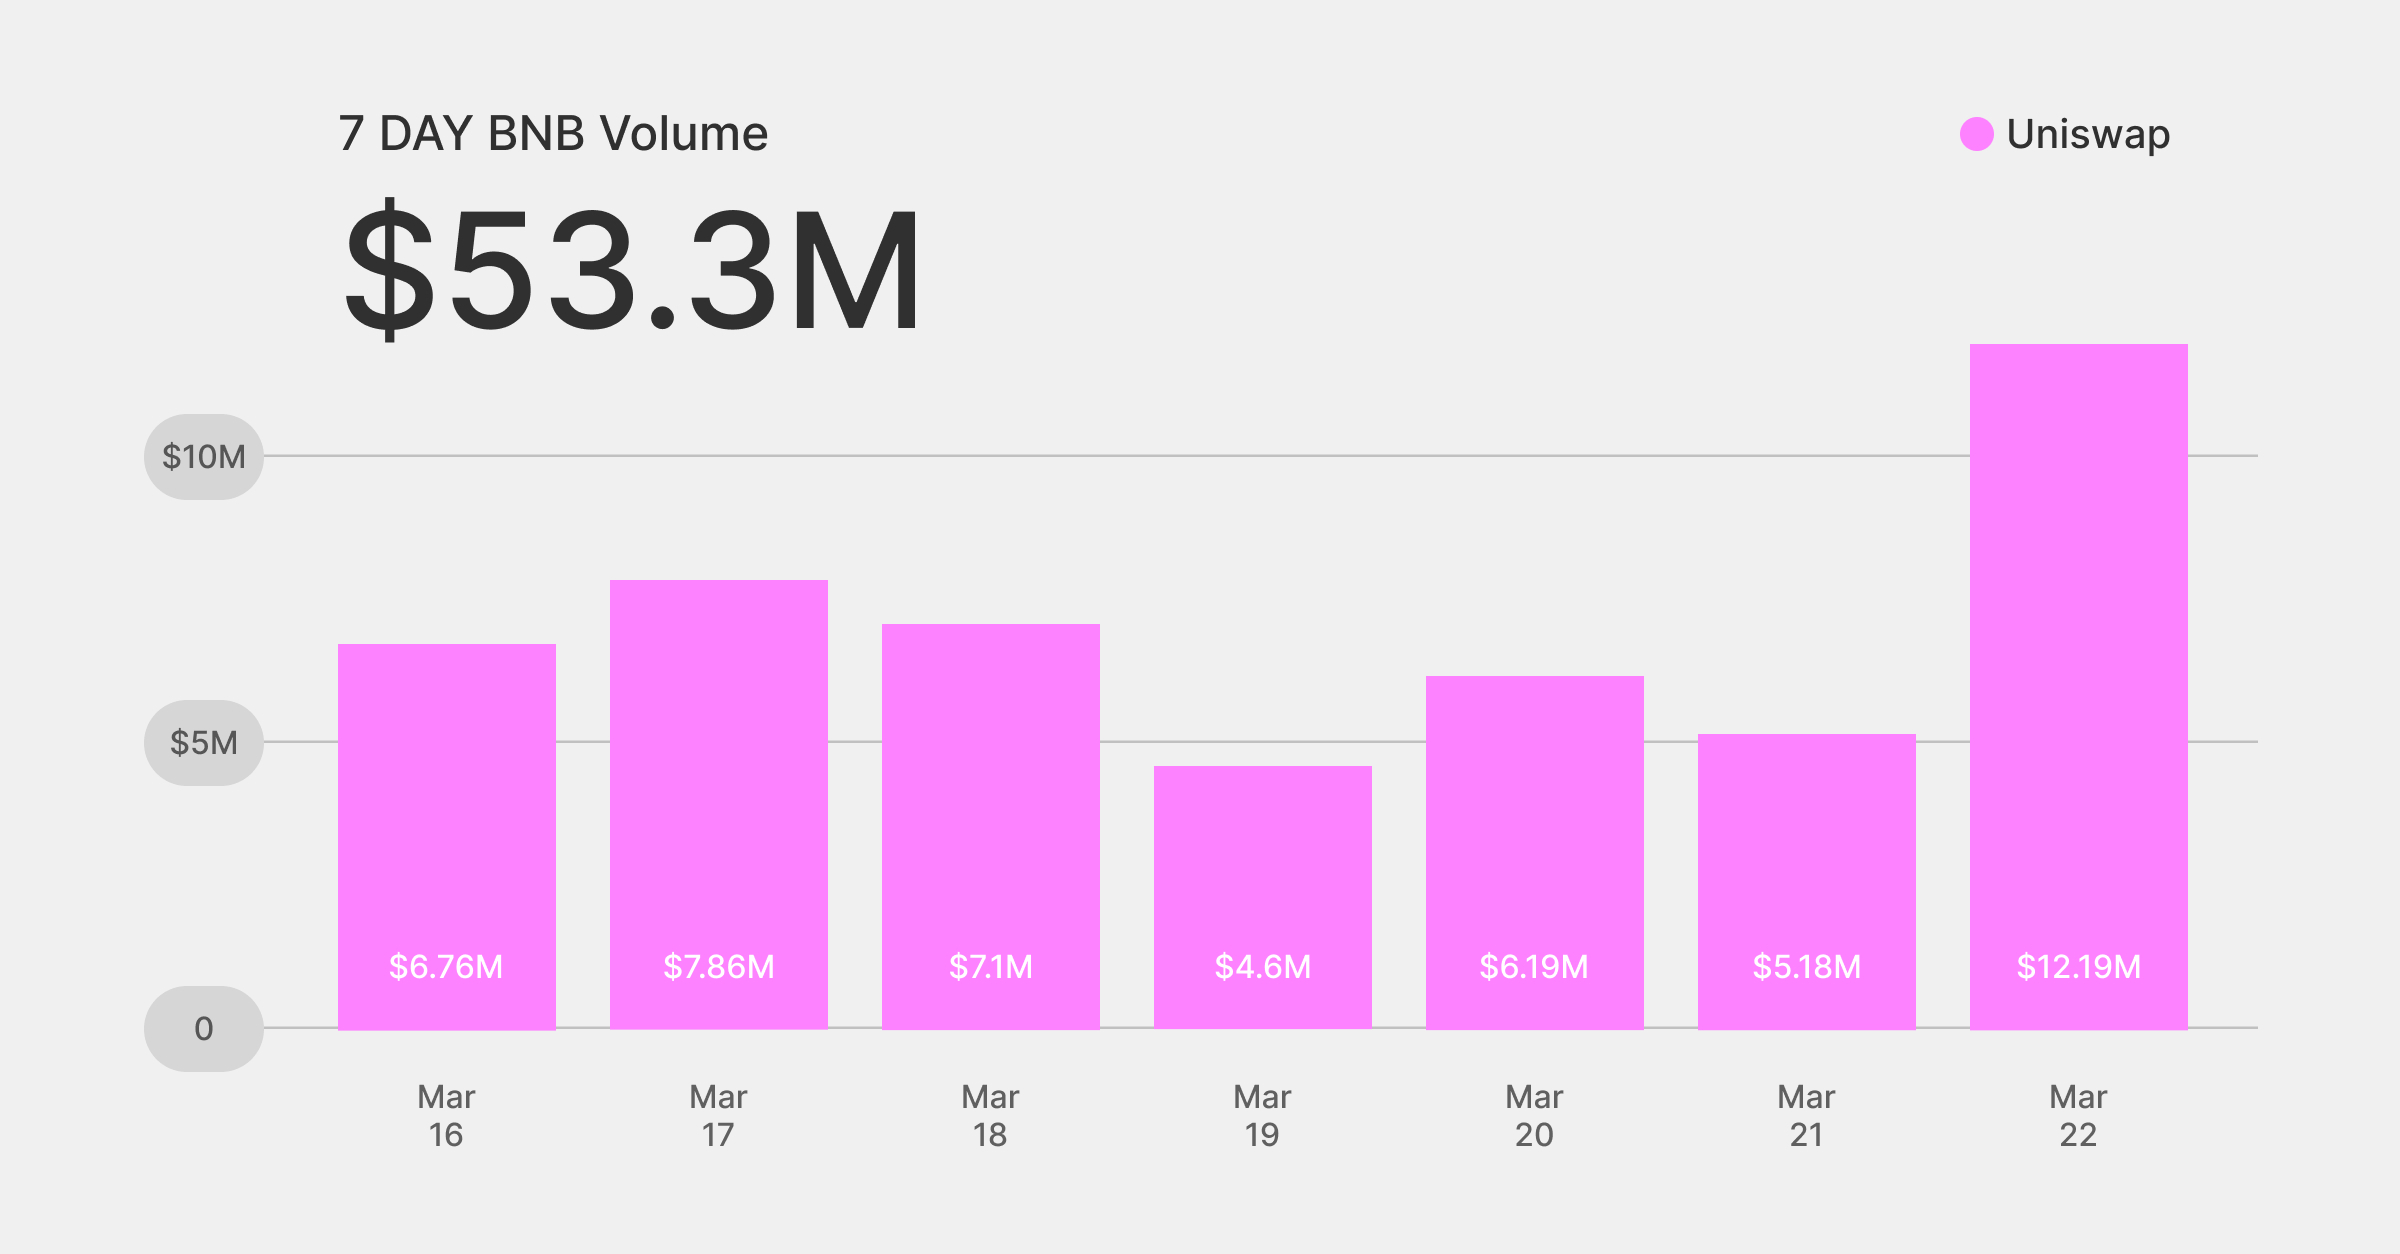Viewport: 2400px width, 1254px height.
Task: Click the Uniswap legend label
Action: click(x=2088, y=134)
